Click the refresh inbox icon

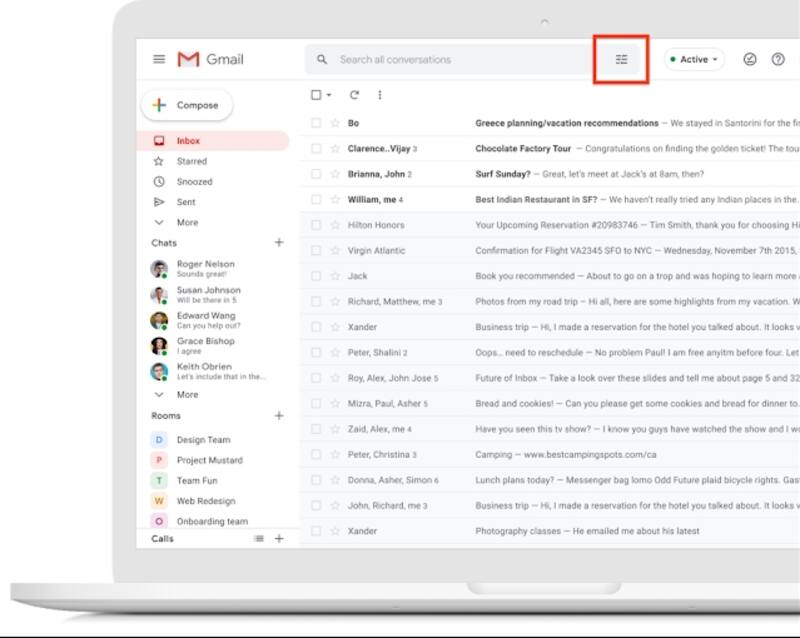click(354, 95)
